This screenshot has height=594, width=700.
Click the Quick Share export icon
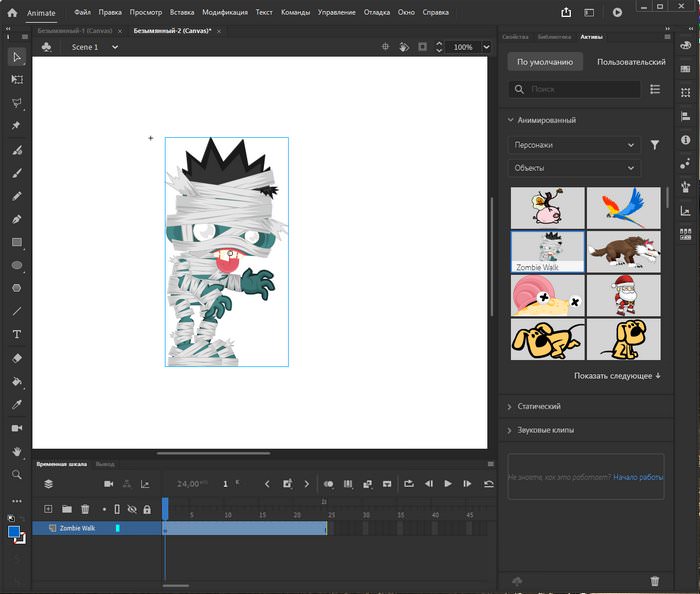[x=567, y=12]
